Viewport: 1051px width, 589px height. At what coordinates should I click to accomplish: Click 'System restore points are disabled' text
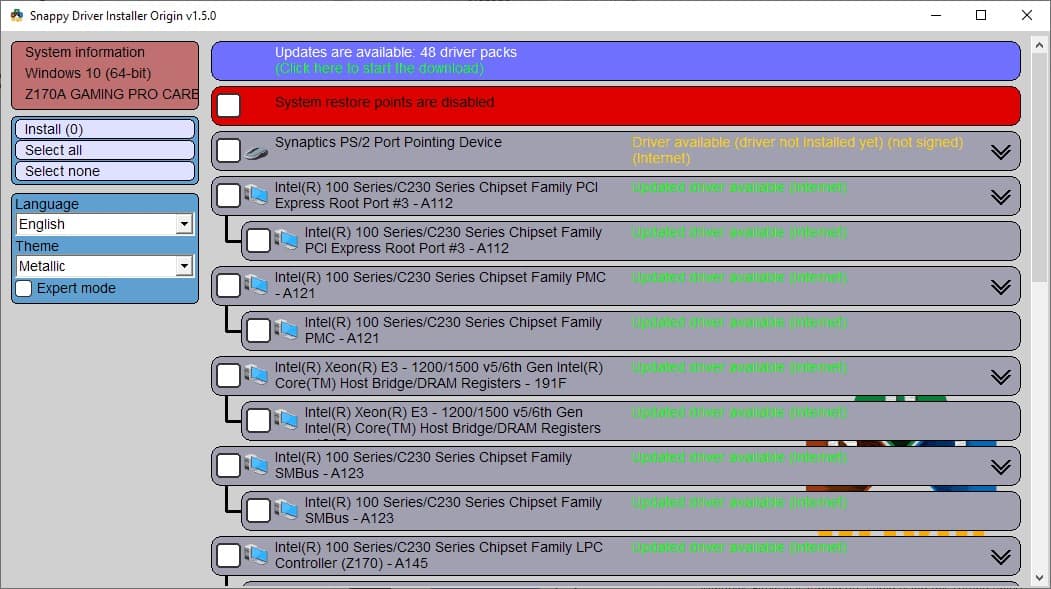(x=384, y=103)
